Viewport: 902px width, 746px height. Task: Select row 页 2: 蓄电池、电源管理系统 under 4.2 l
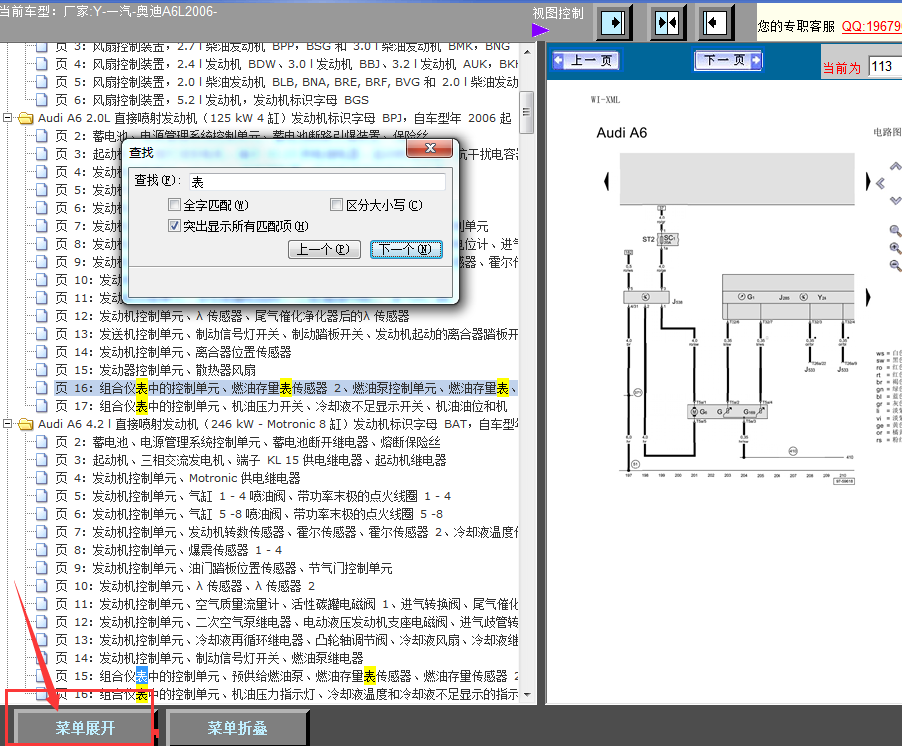pos(247,442)
